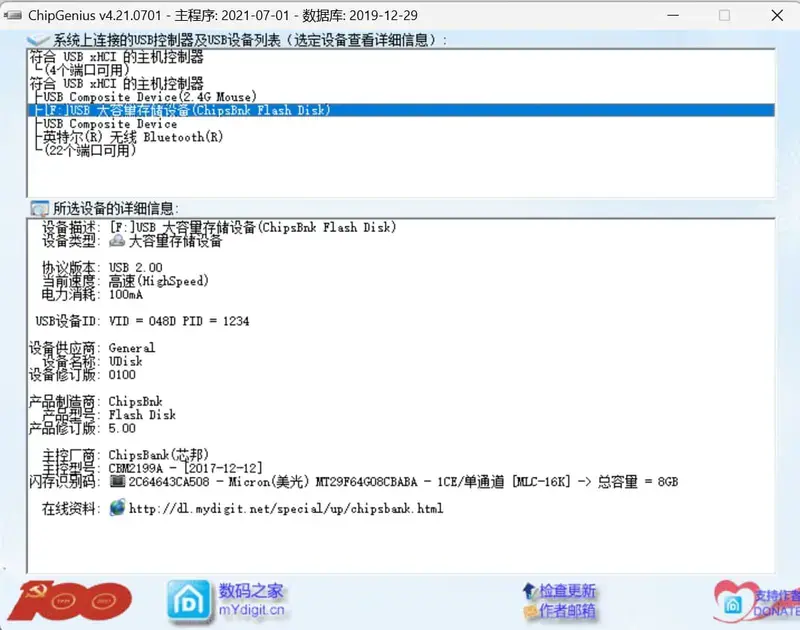Click the 支持作者 DONATE link

[x=777, y=603]
